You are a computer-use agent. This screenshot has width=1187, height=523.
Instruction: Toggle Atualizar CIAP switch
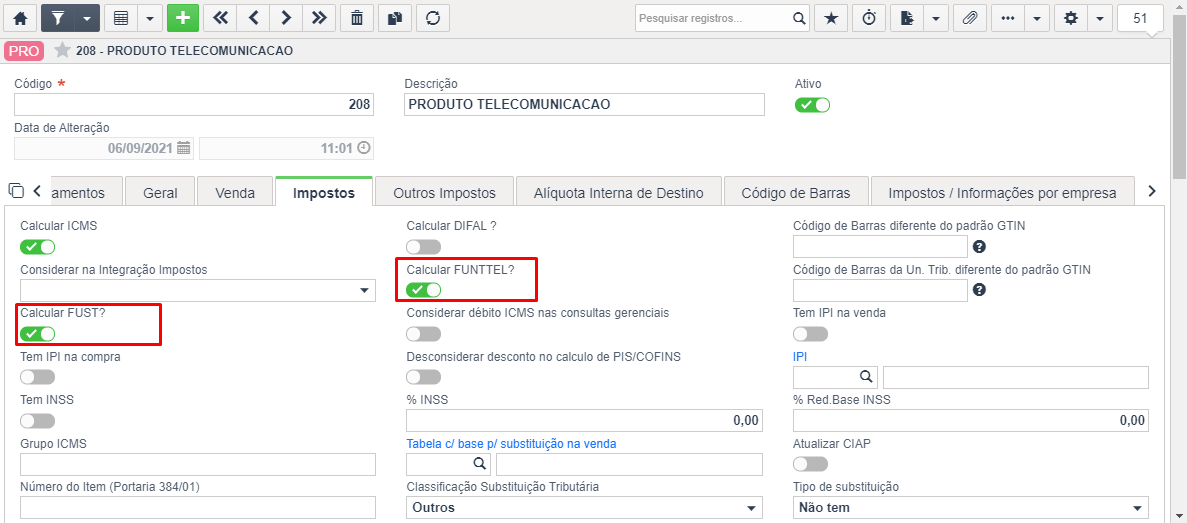coord(810,464)
